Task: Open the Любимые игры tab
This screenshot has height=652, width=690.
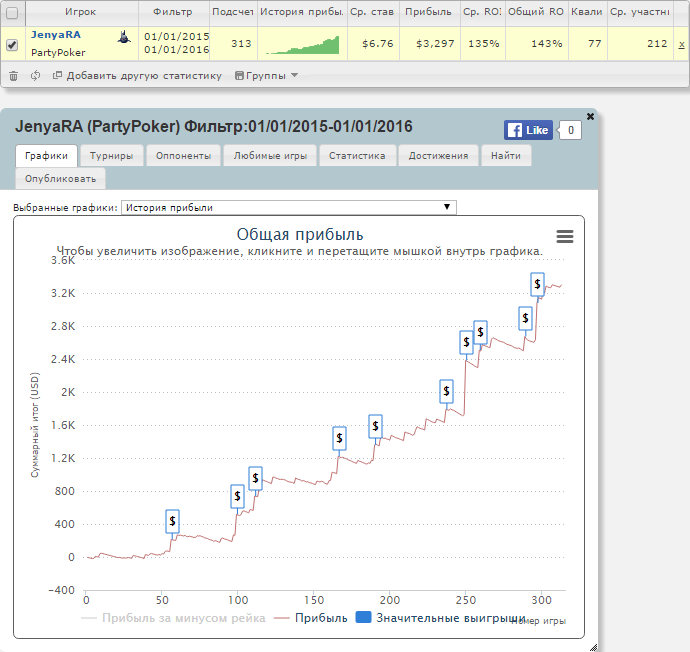Action: [270, 156]
